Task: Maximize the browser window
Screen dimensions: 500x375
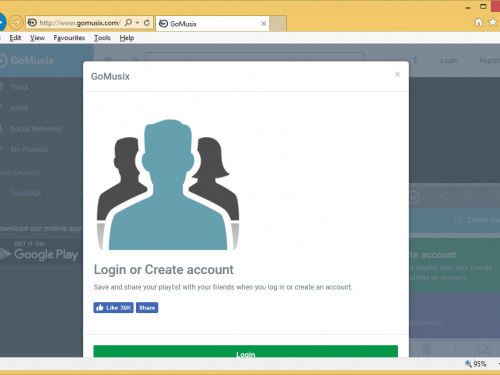Action: pyautogui.click(x=483, y=6)
